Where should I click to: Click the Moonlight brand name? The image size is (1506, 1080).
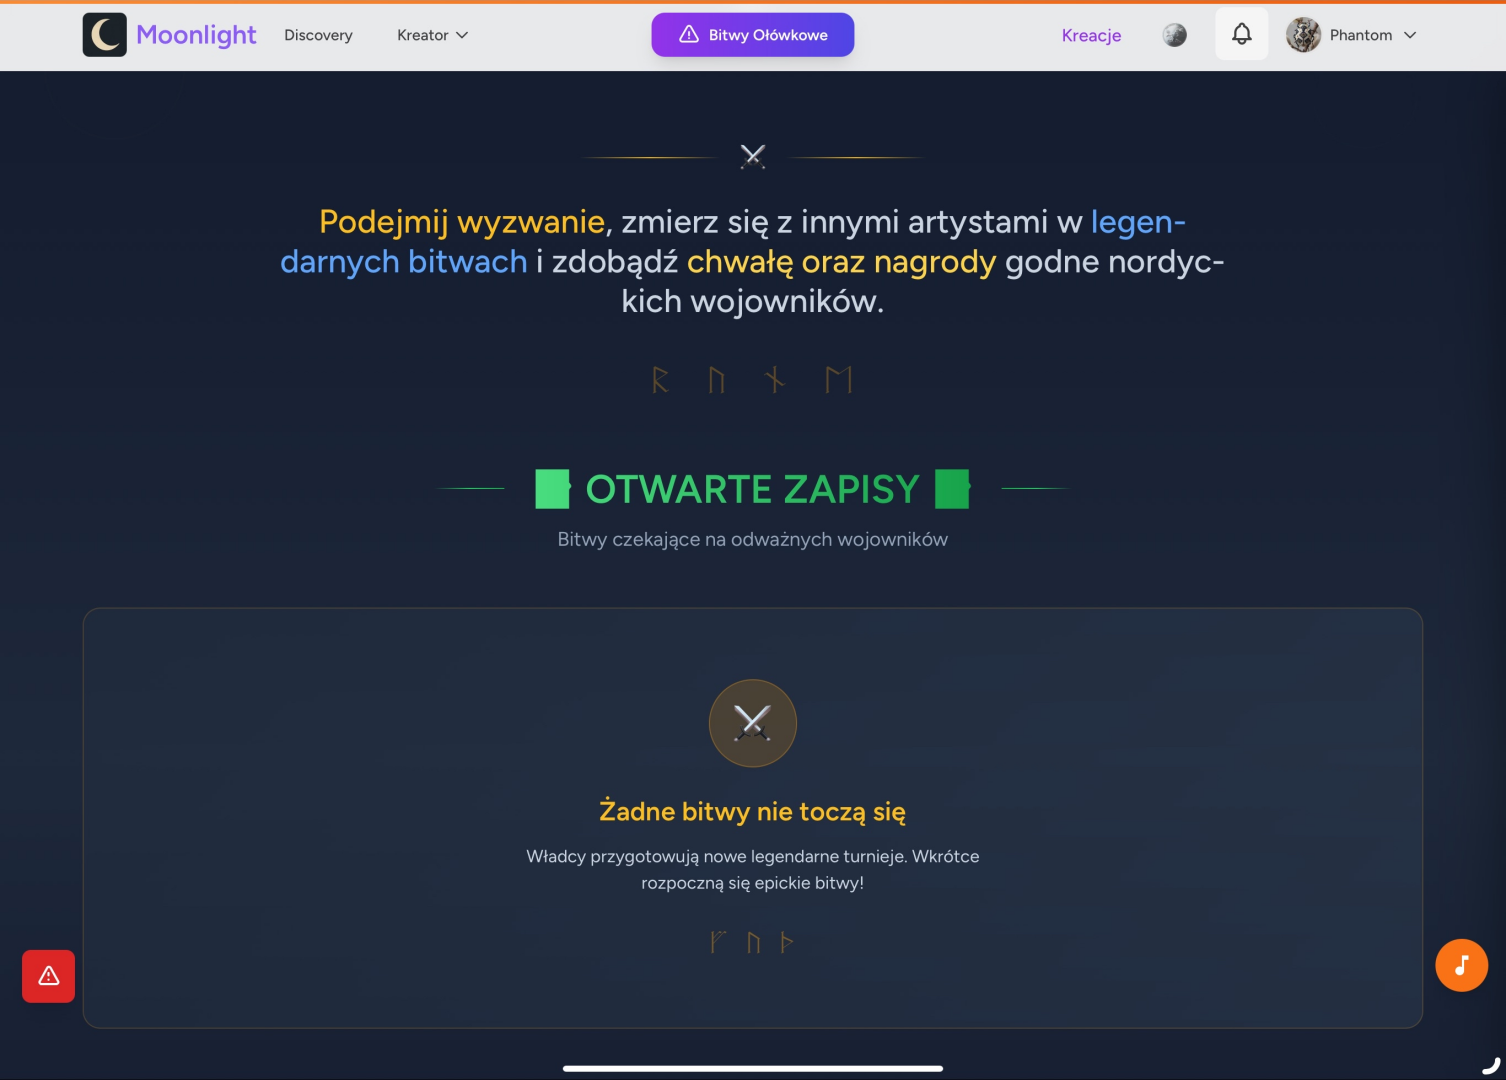[x=196, y=35]
